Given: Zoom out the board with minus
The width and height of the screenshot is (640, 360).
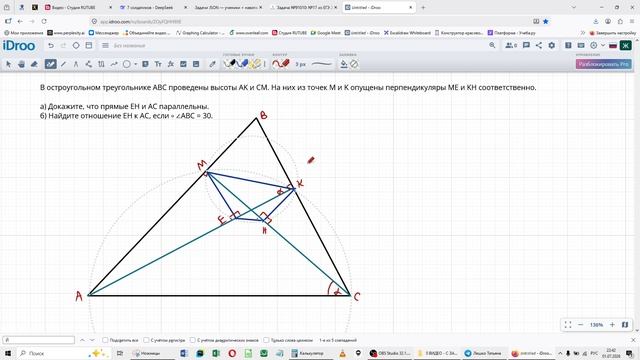Looking at the screenshot, I should (580, 324).
